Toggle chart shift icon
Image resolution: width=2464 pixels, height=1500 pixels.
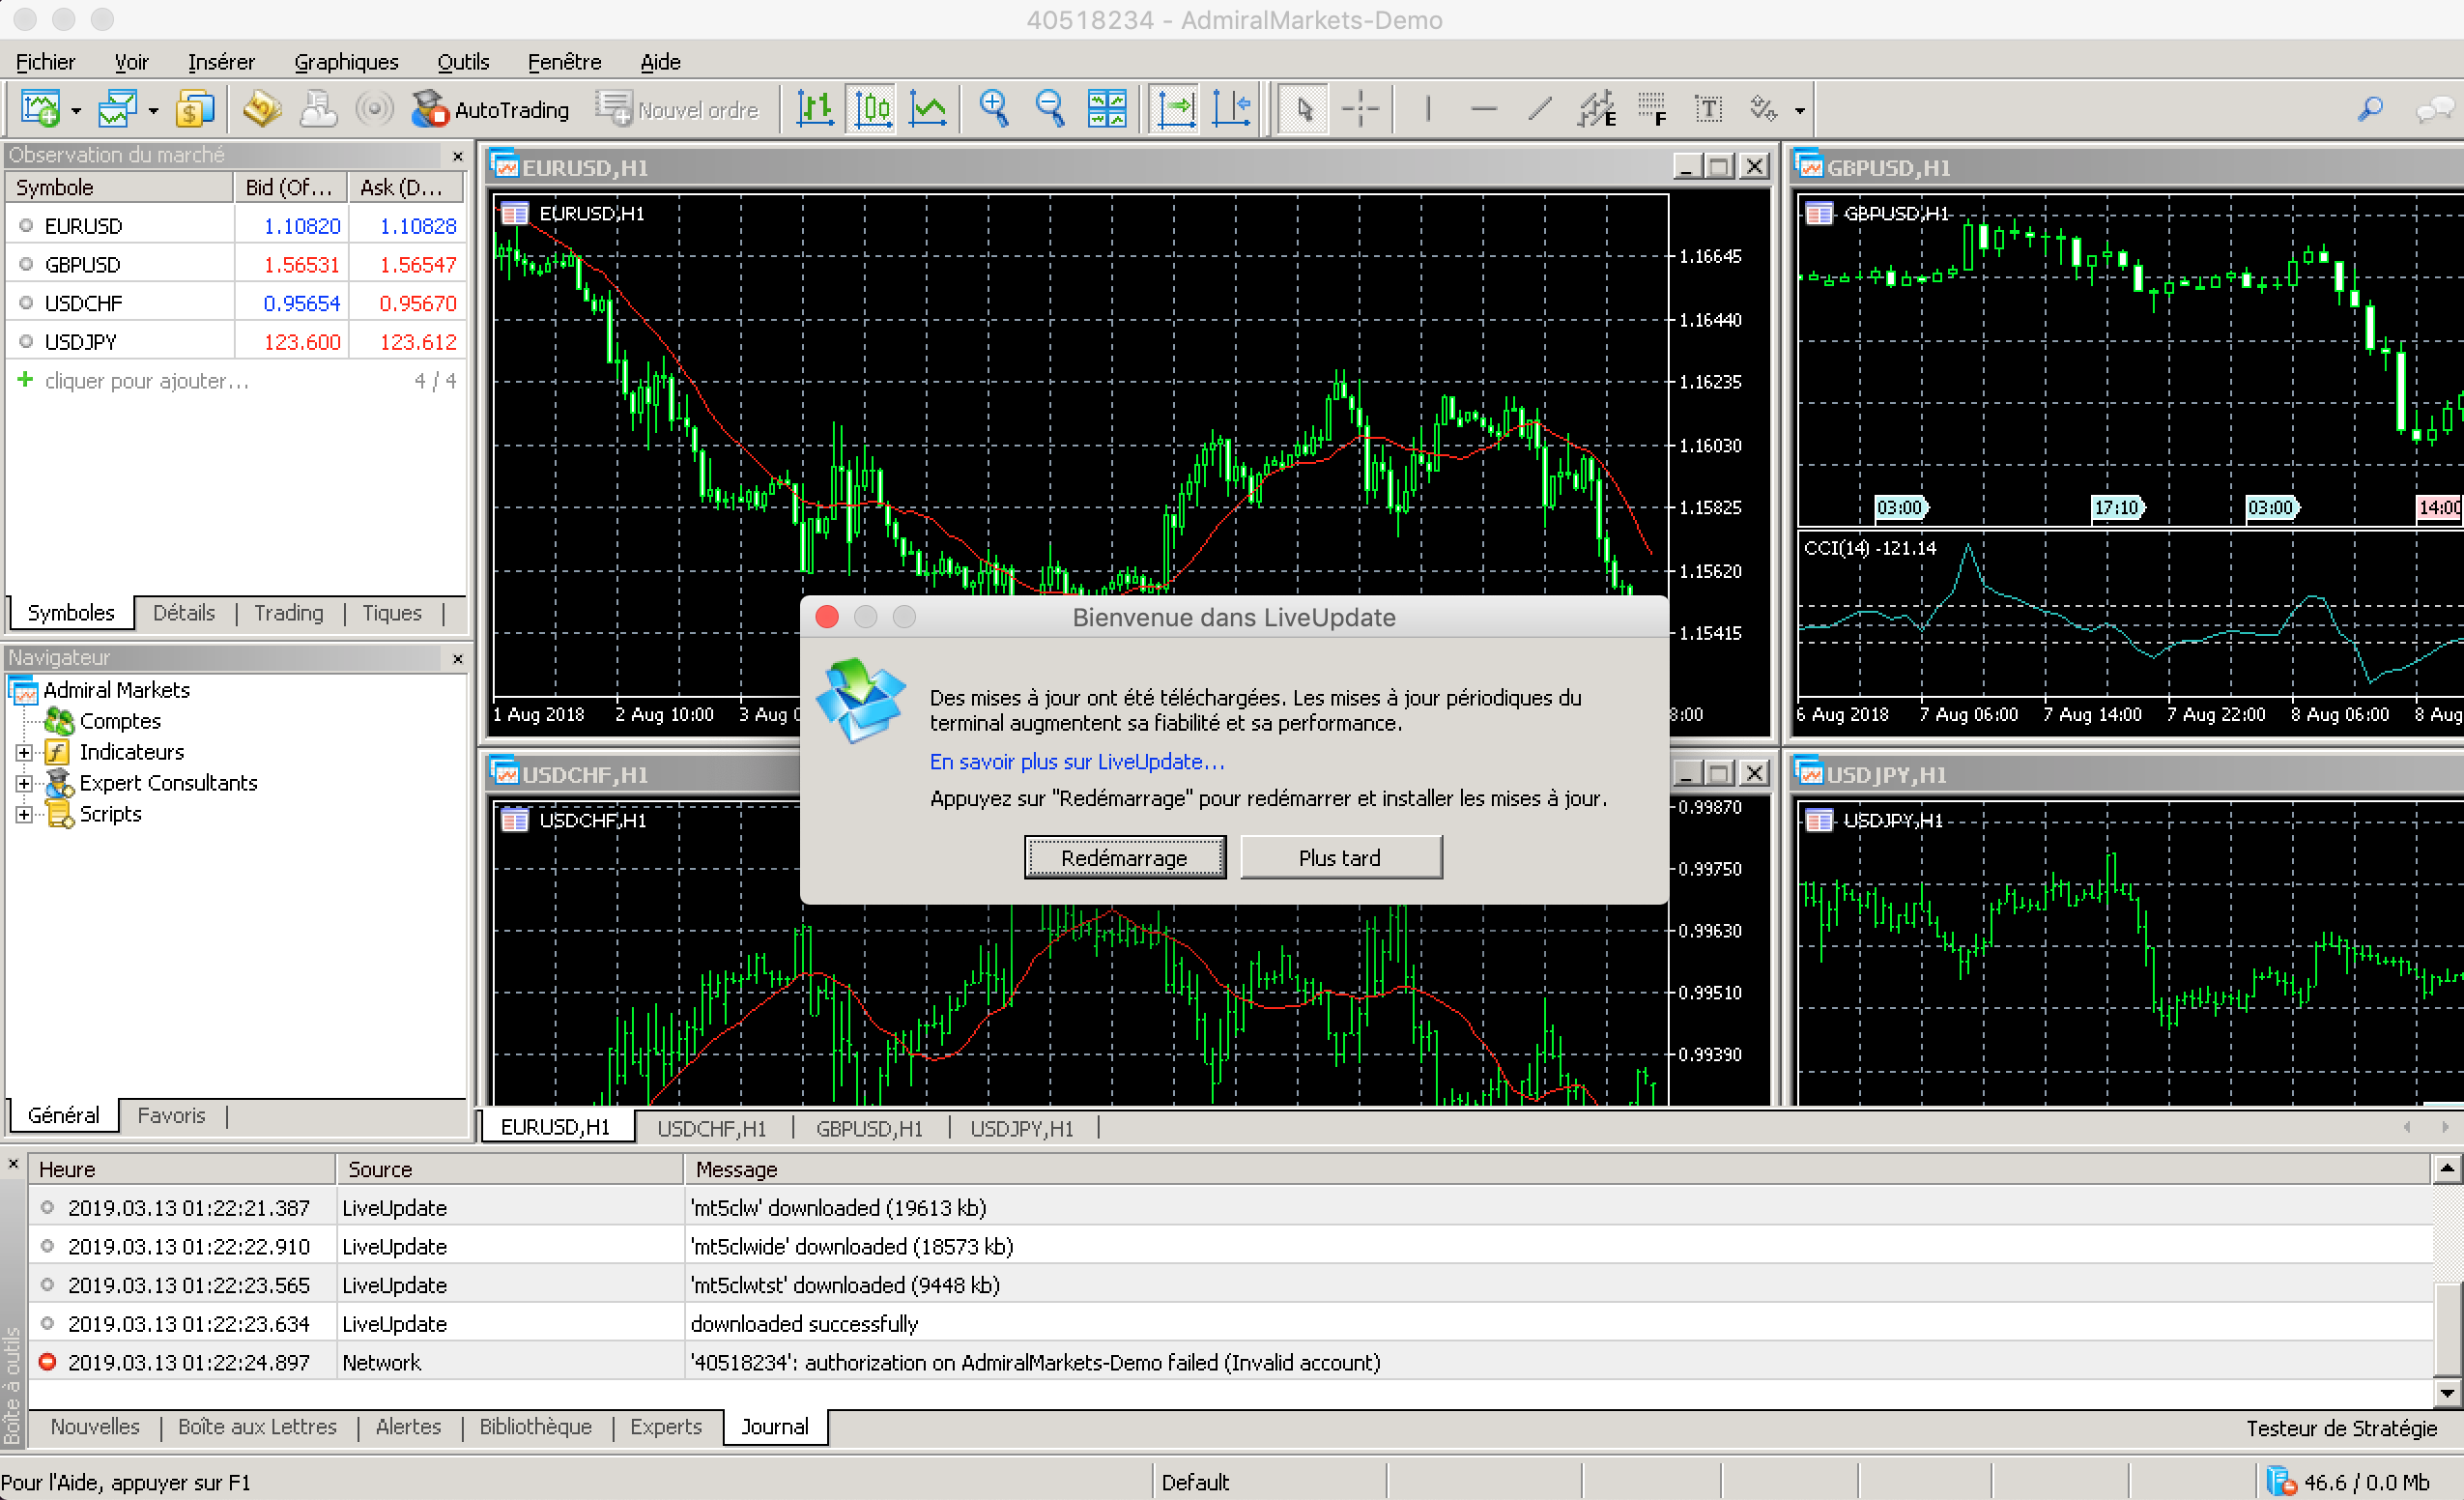(x=1232, y=108)
